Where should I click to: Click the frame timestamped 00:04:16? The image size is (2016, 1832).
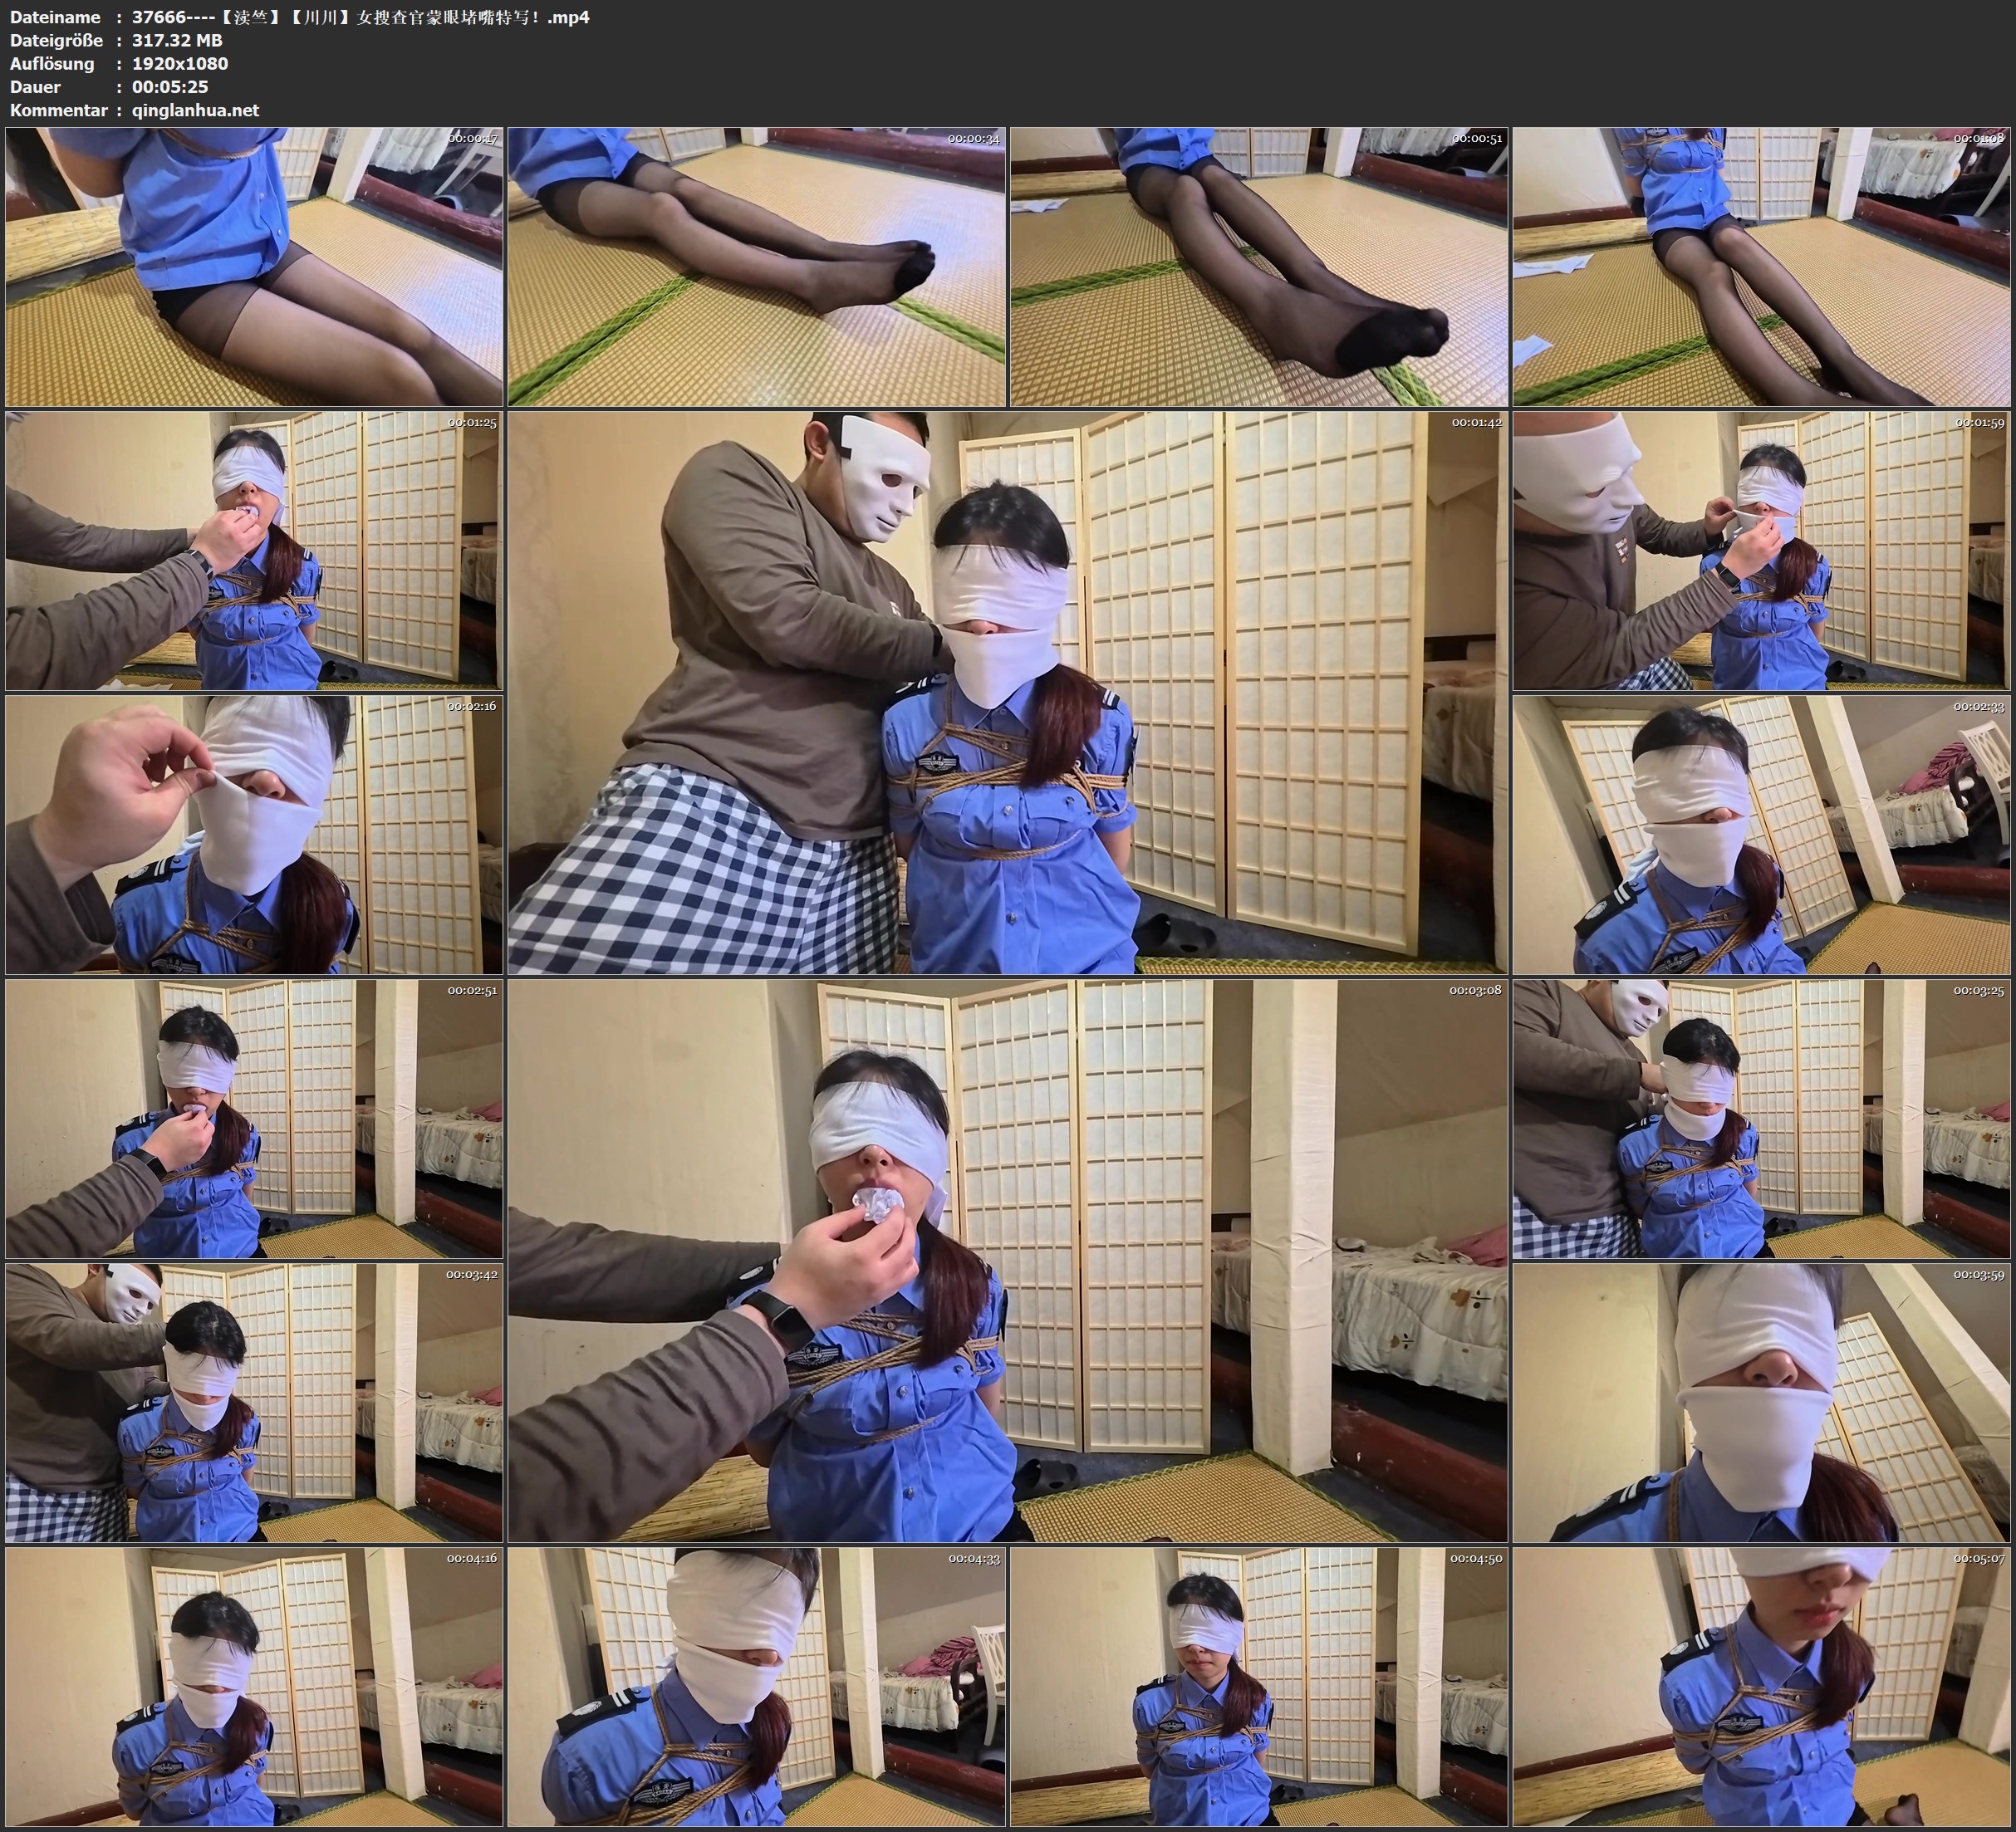254,1686
